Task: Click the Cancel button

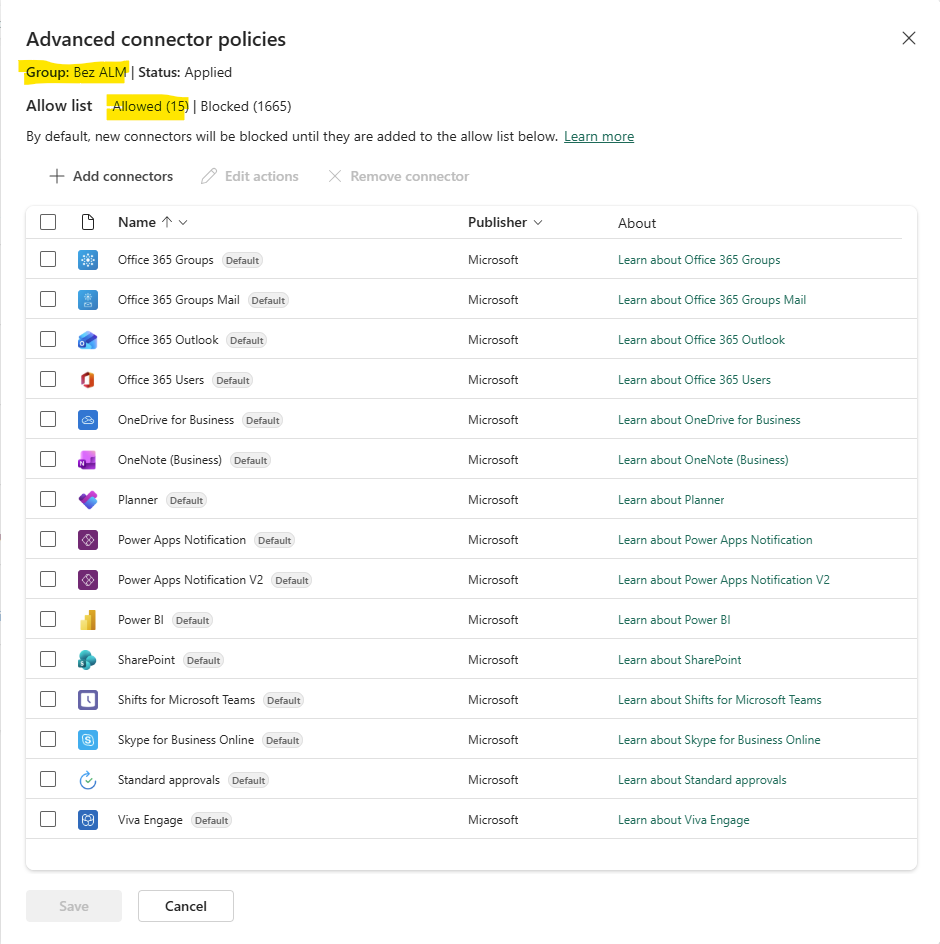Action: [185, 906]
